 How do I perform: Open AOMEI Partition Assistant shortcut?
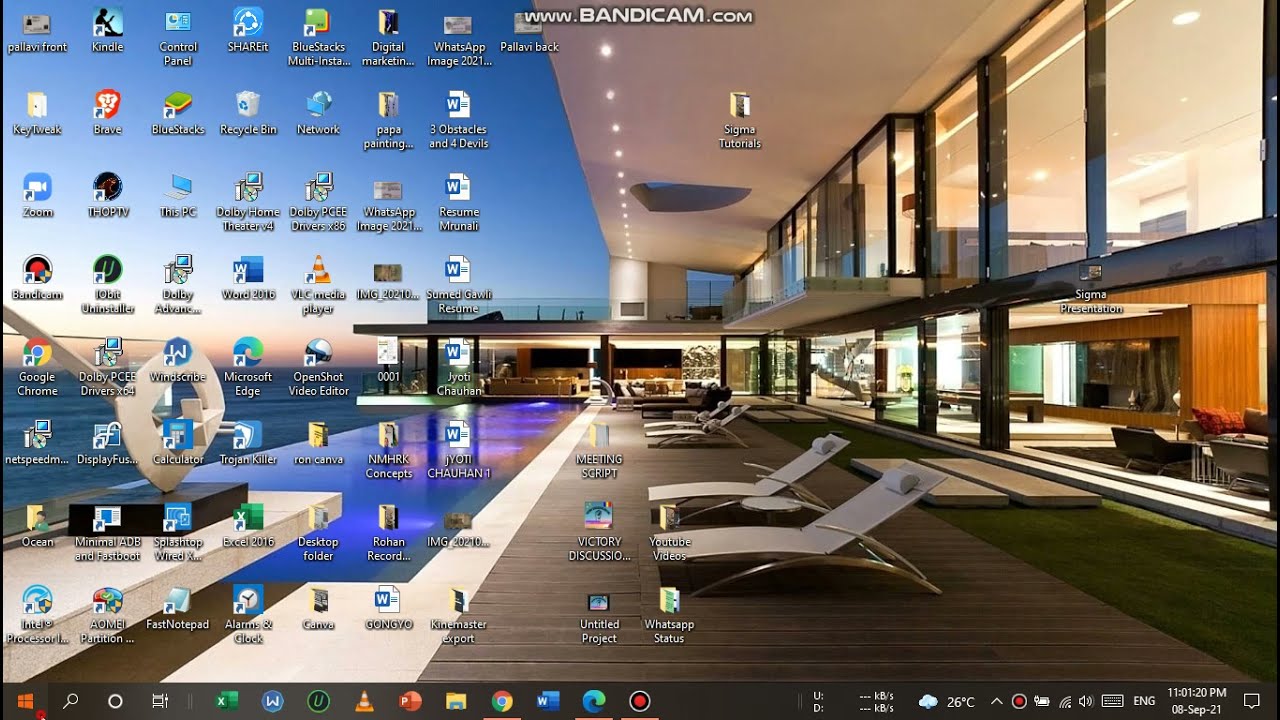point(107,615)
